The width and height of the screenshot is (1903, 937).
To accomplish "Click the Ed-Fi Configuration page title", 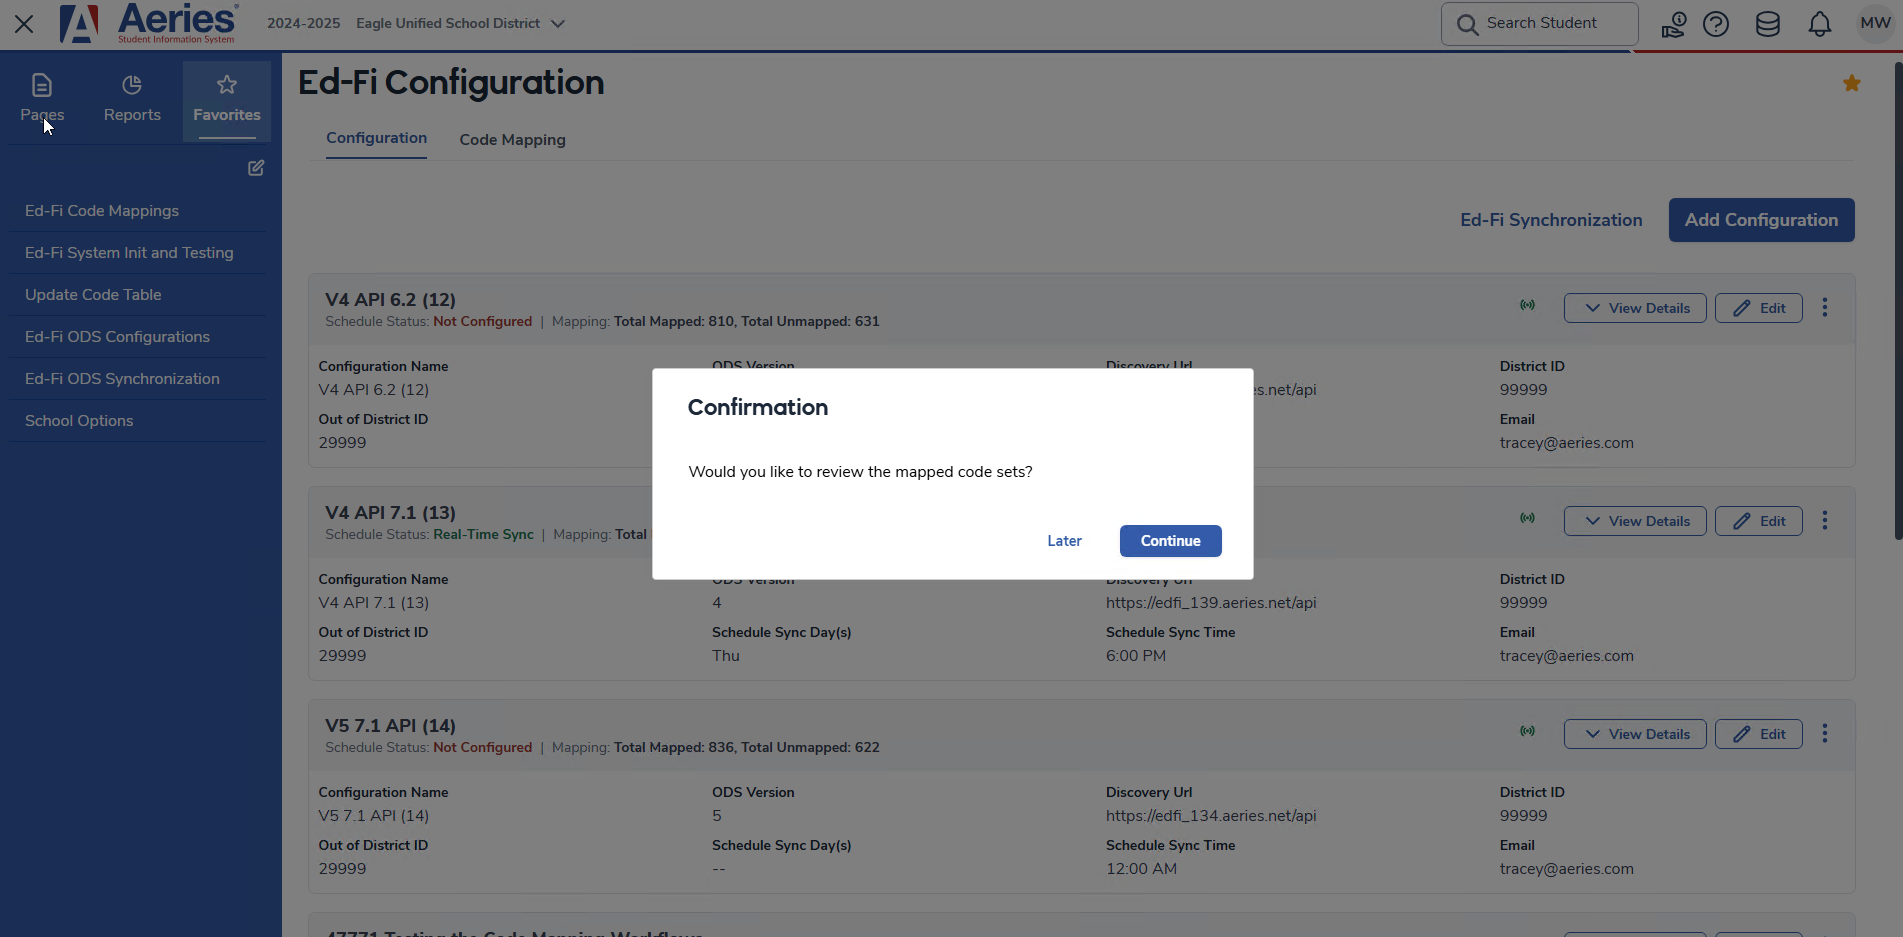I will pyautogui.click(x=451, y=83).
